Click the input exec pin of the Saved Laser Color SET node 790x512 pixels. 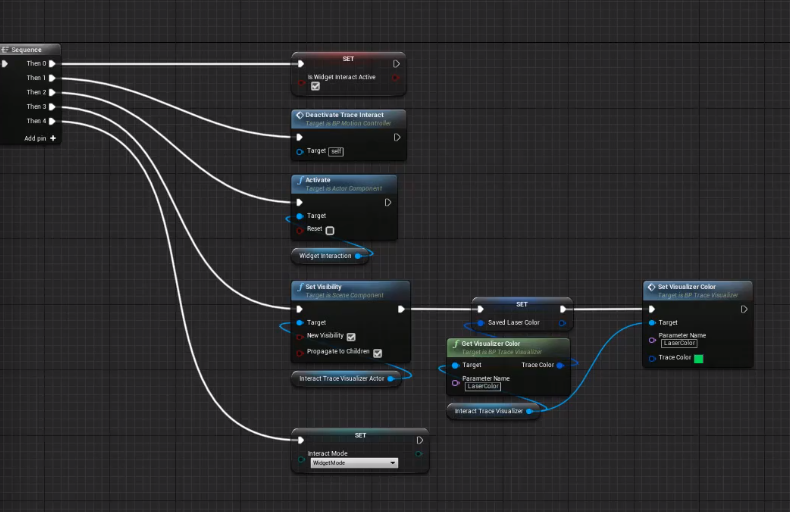point(481,309)
